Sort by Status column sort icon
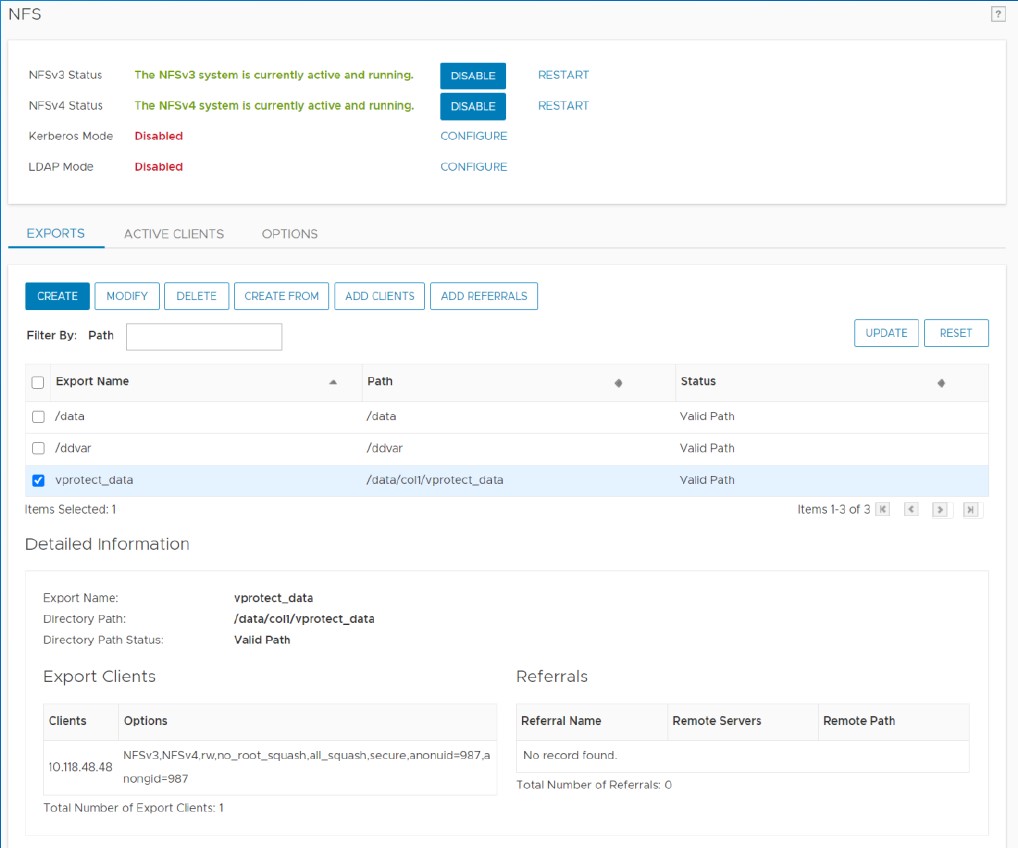1018x848 pixels. pyautogui.click(x=941, y=383)
